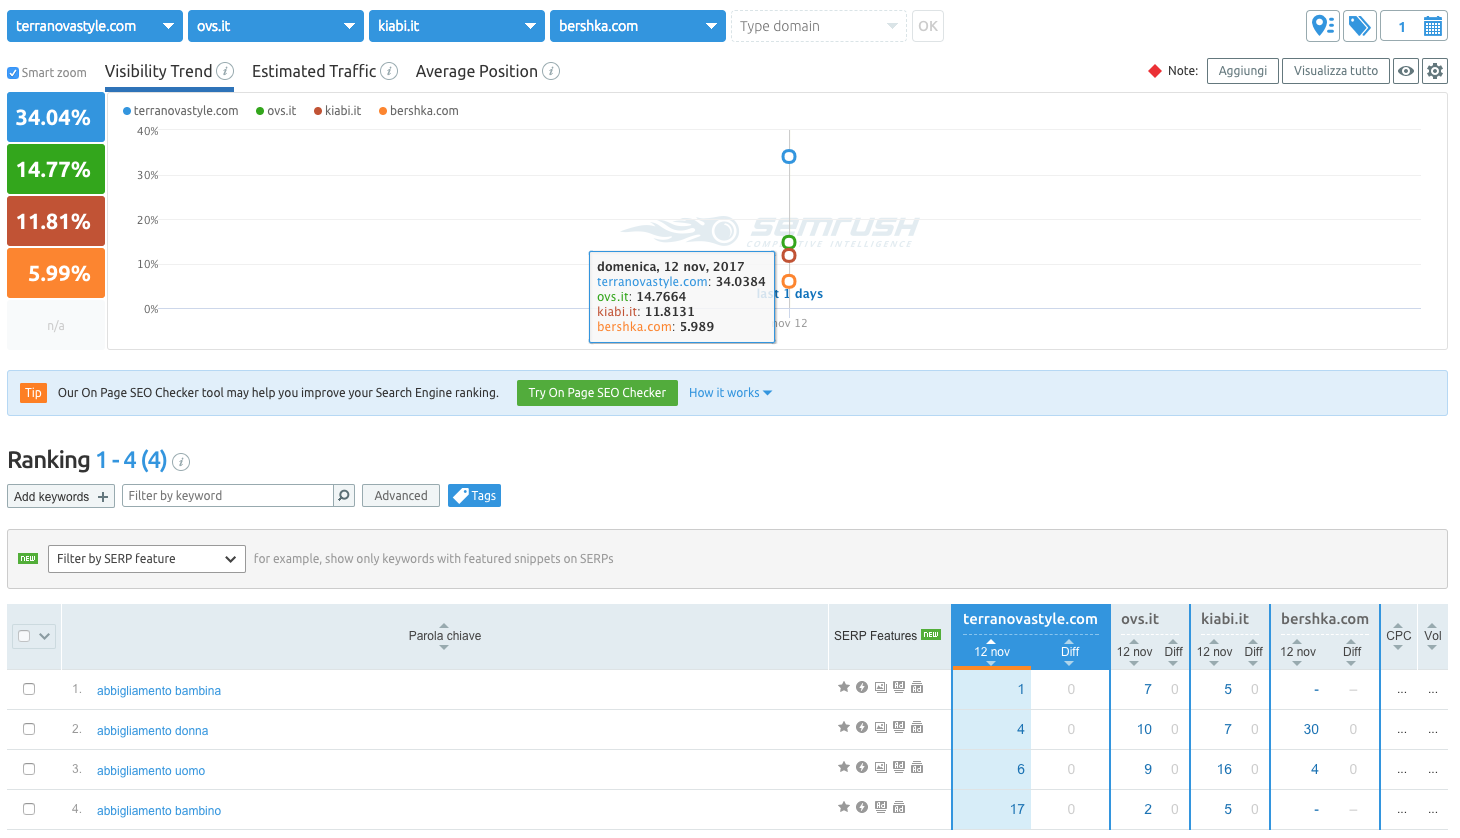This screenshot has width=1460, height=838.
Task: Select checkbox for abbigliamento bambina
Action: click(29, 689)
